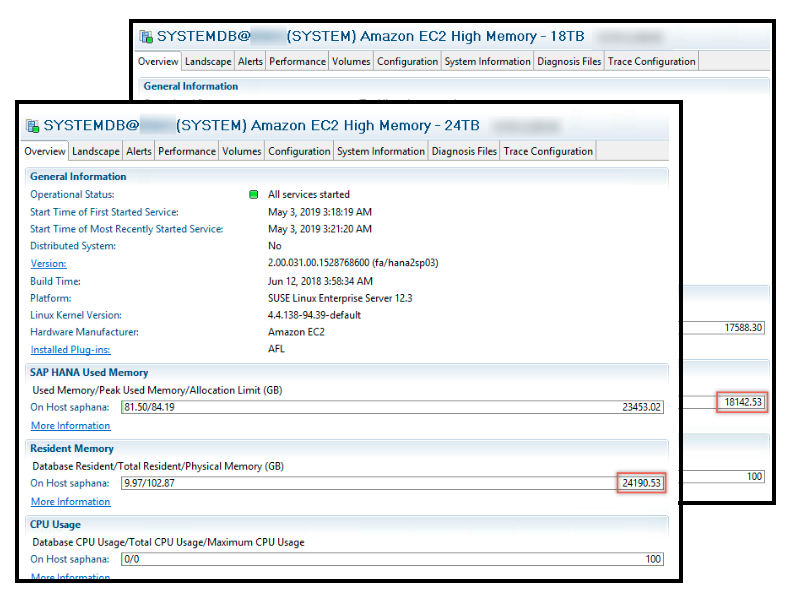Open the Installed Plug-ins link
Screen dimensions: 785x594
pyautogui.click(x=70, y=350)
